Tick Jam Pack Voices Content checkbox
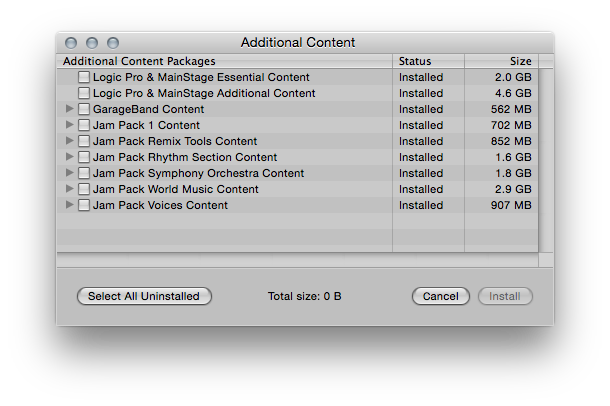 [x=84, y=205]
